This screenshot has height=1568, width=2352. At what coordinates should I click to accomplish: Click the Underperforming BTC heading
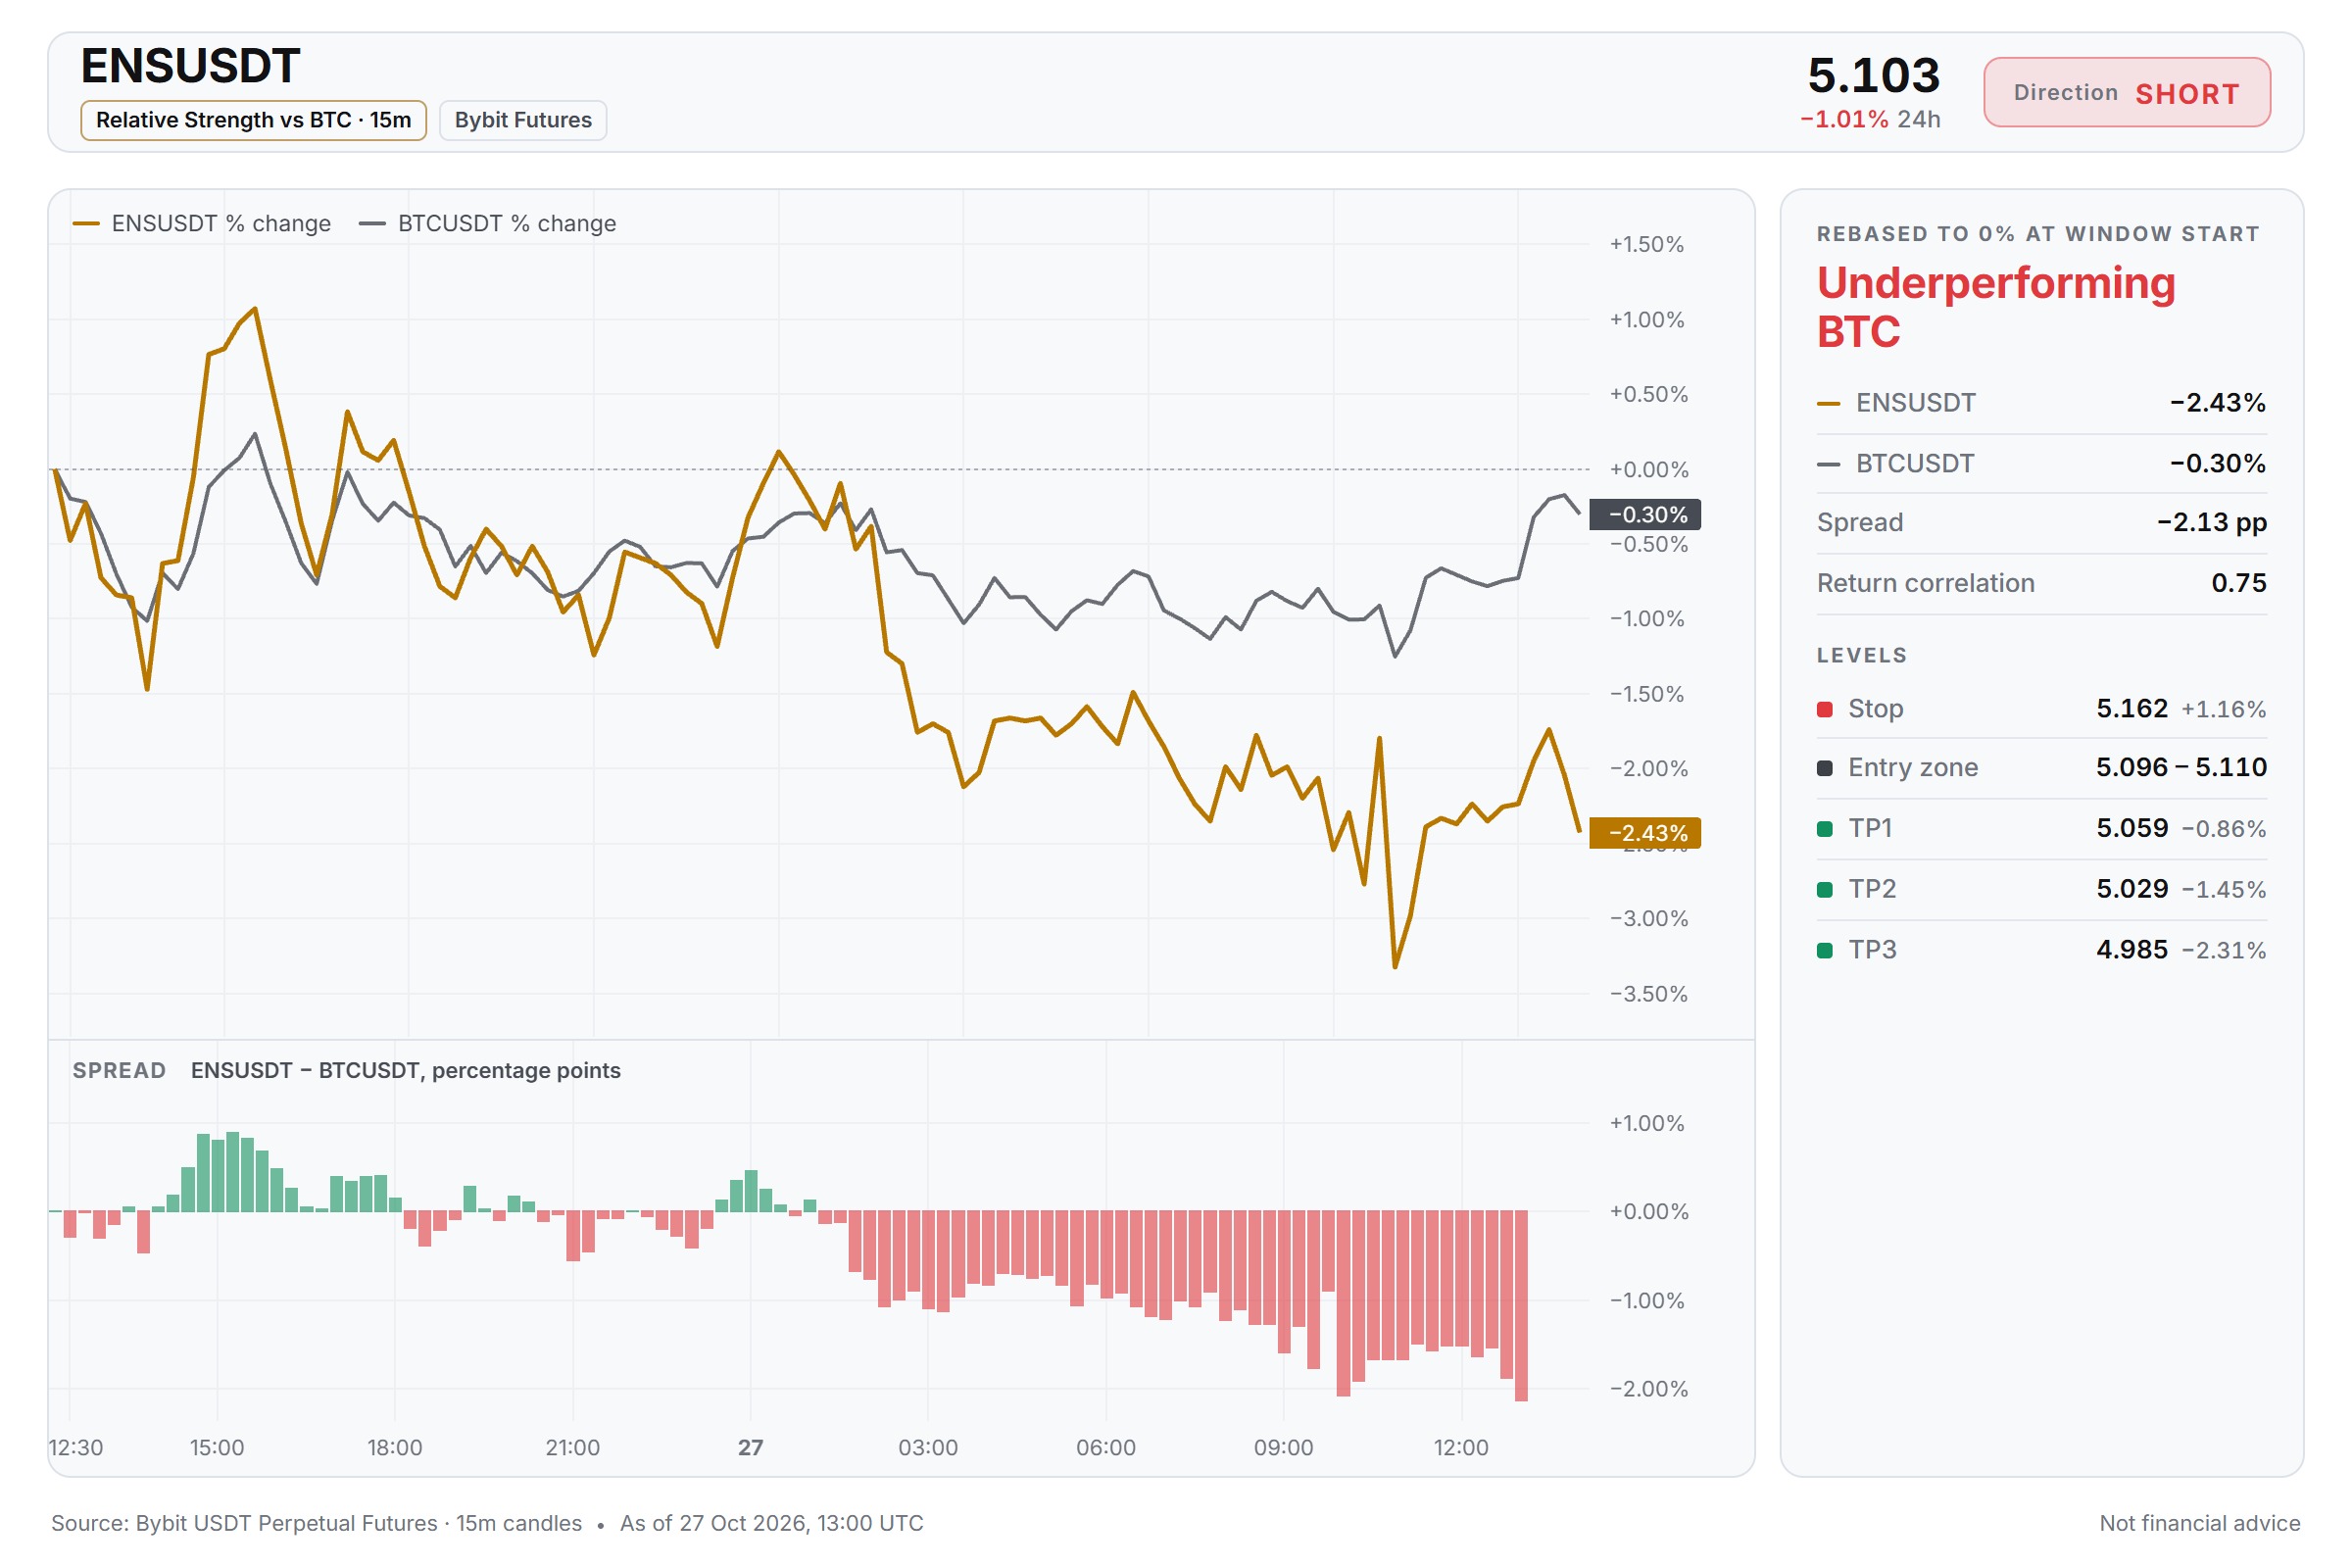pos(1996,306)
